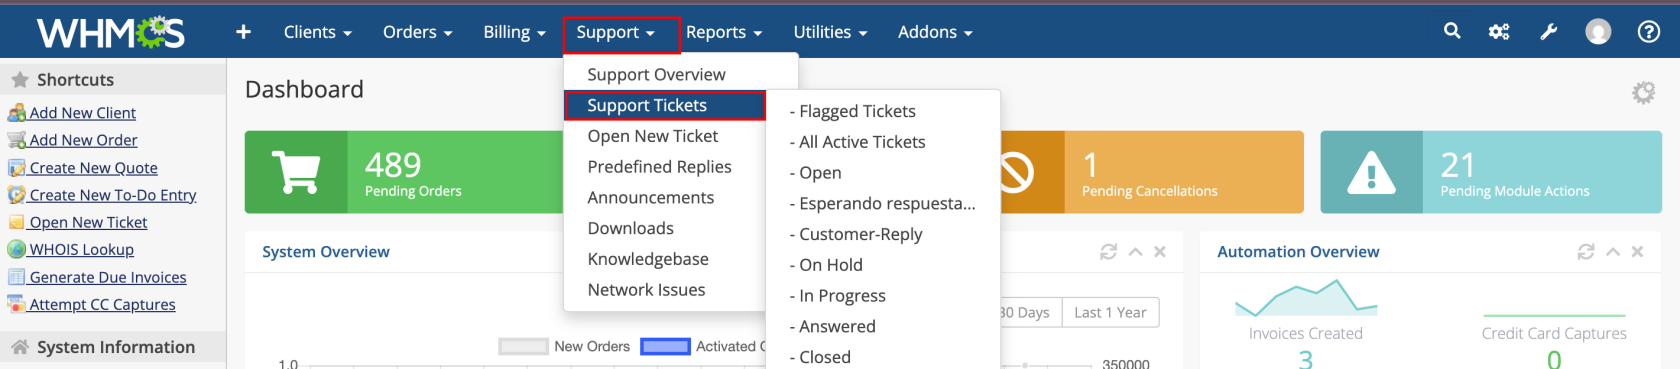Collapse the System Overview panel
The width and height of the screenshot is (1680, 369).
tap(1135, 252)
